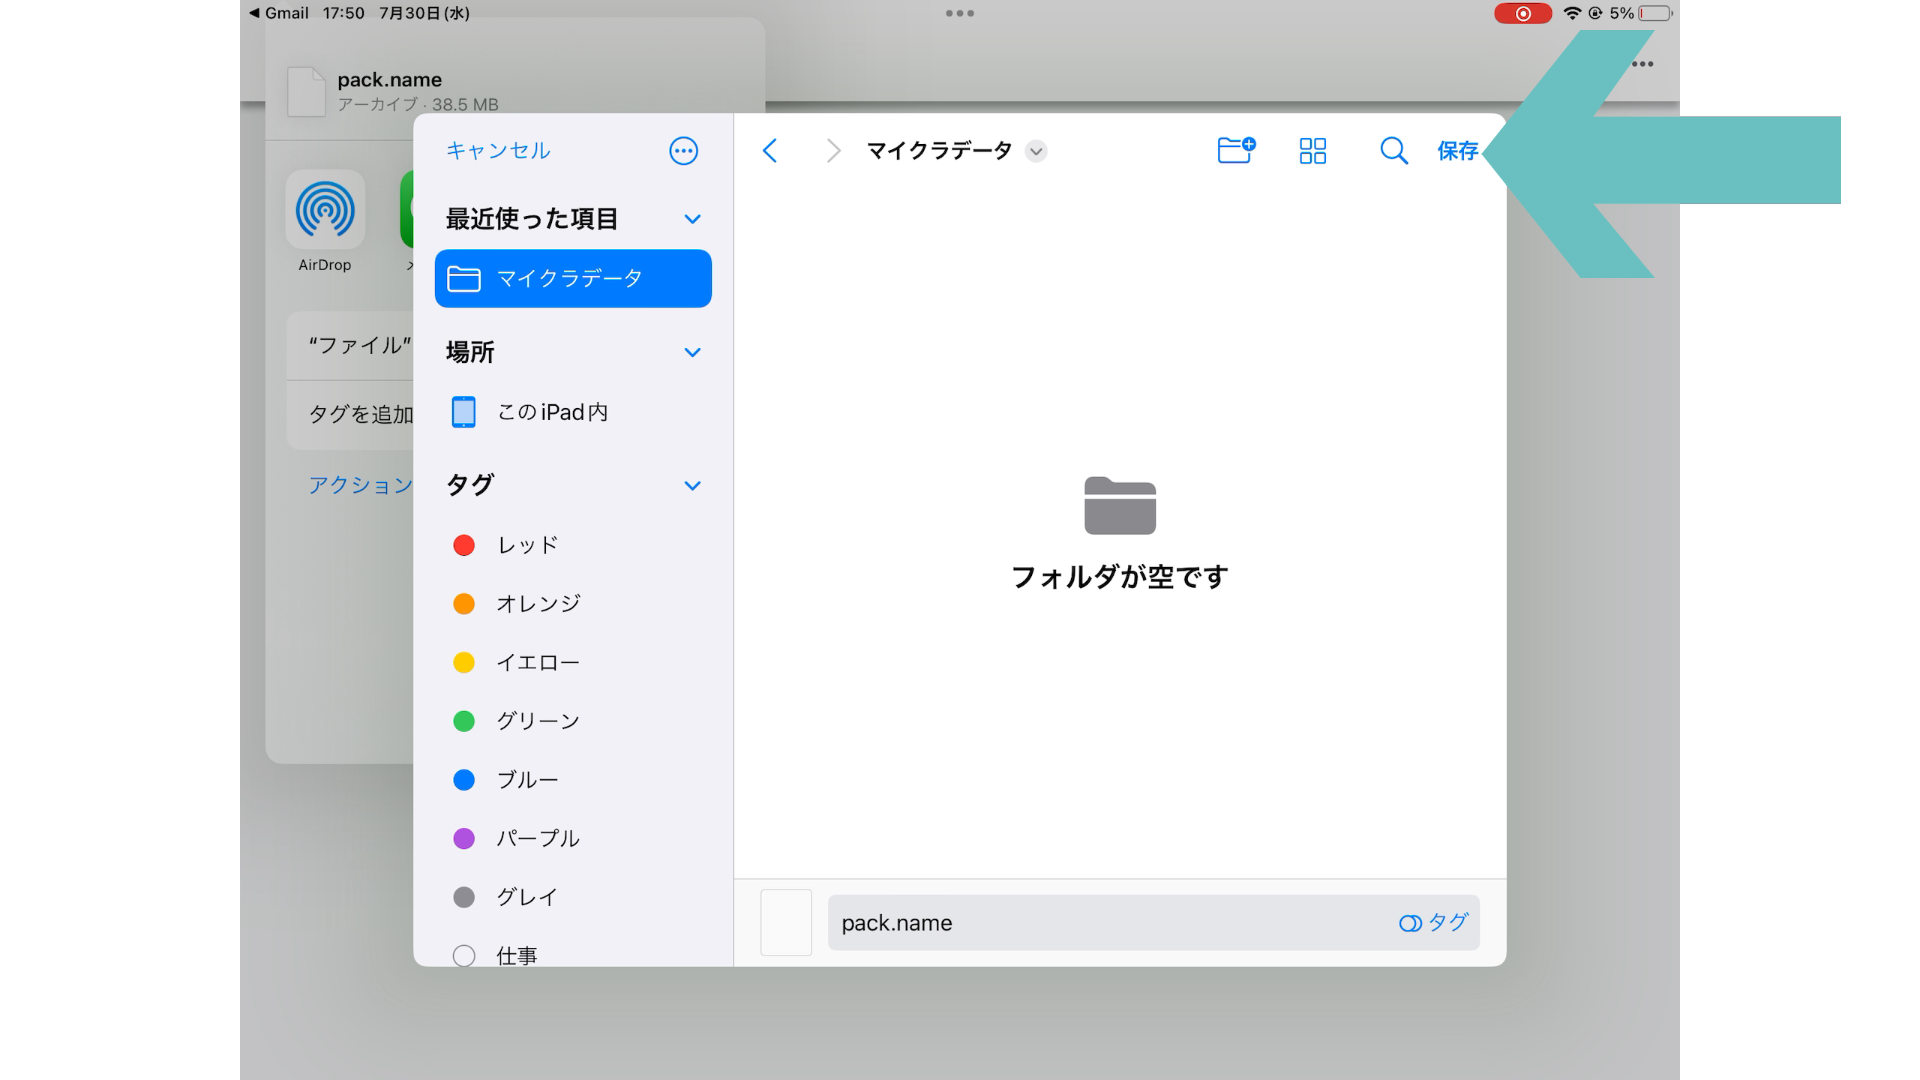Collapse the タグ section
The image size is (1920, 1080).
(692, 486)
